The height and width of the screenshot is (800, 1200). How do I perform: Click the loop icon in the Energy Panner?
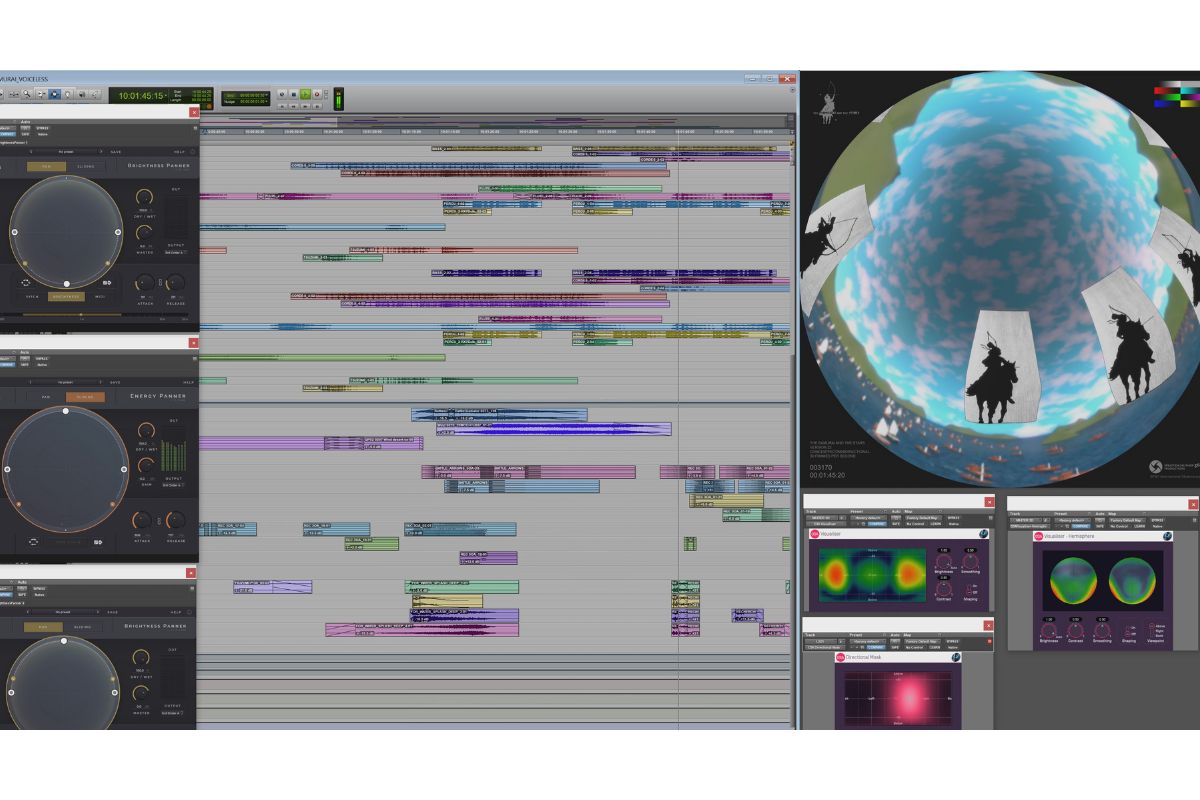pyautogui.click(x=33, y=541)
